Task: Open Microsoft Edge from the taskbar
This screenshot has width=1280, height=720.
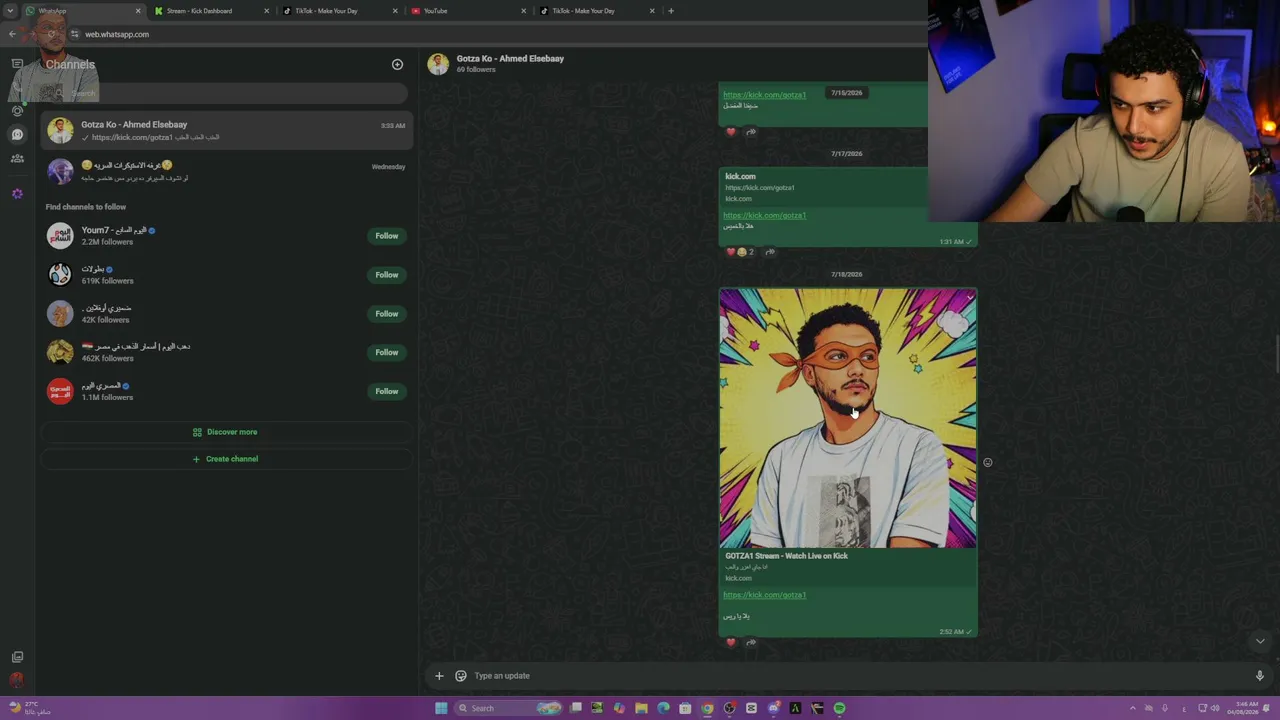Action: [x=663, y=708]
